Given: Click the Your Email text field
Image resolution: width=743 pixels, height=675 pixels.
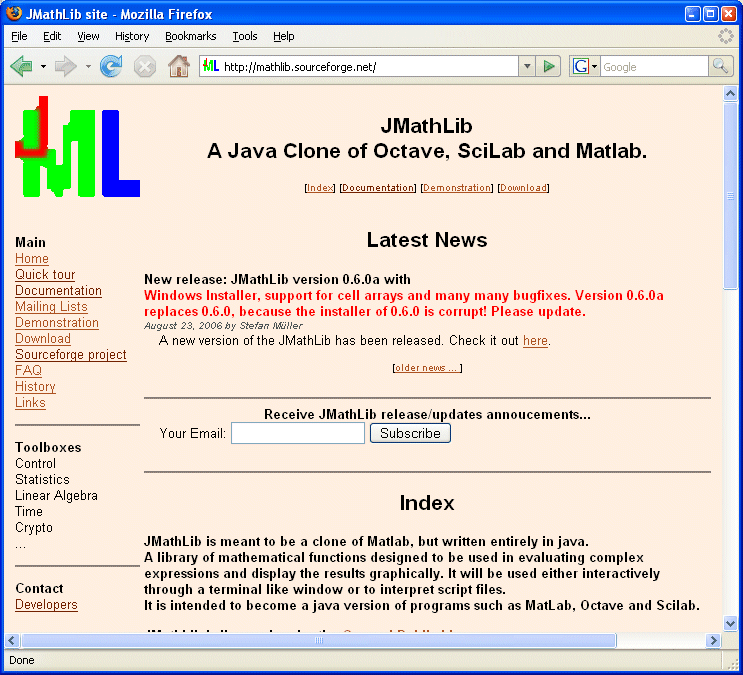Looking at the screenshot, I should click(x=298, y=433).
